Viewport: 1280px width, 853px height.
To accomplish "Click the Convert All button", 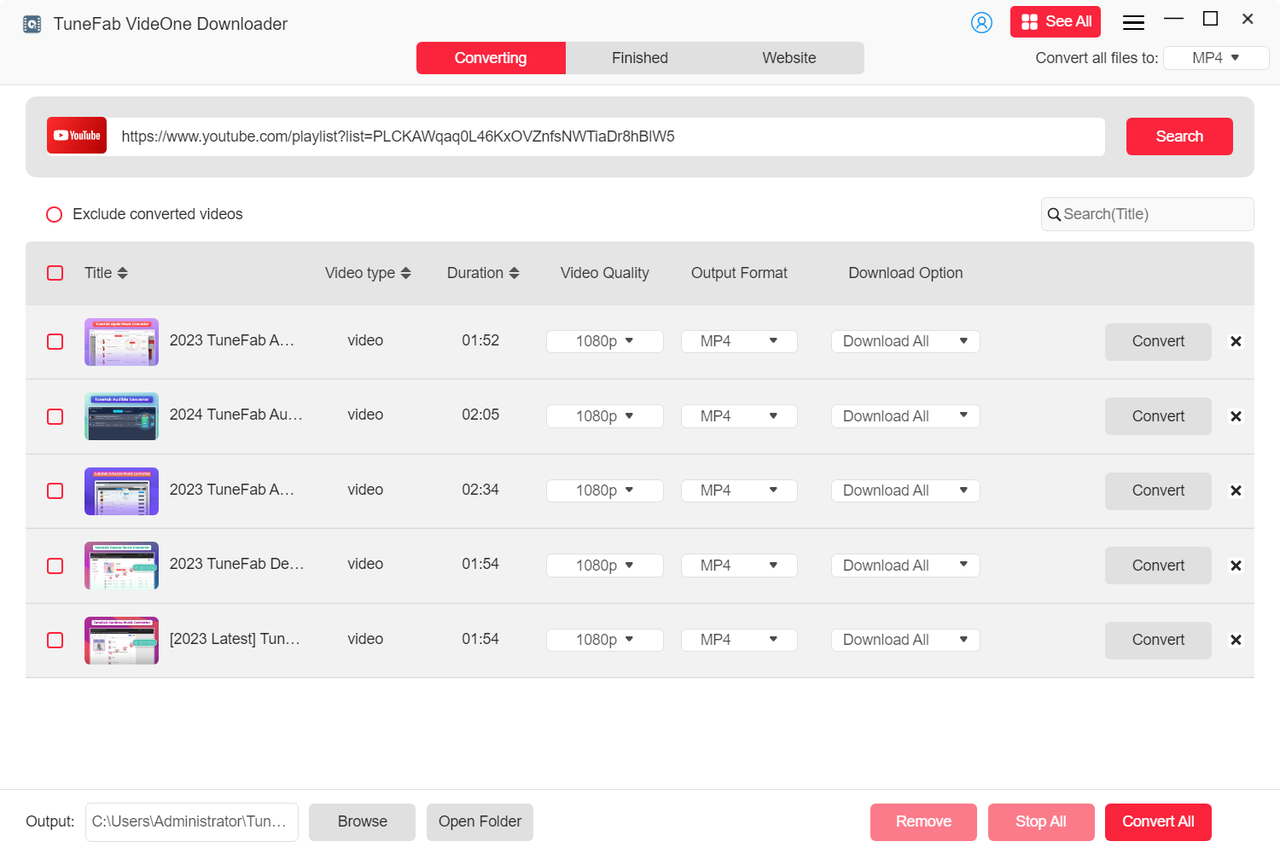I will (1158, 821).
